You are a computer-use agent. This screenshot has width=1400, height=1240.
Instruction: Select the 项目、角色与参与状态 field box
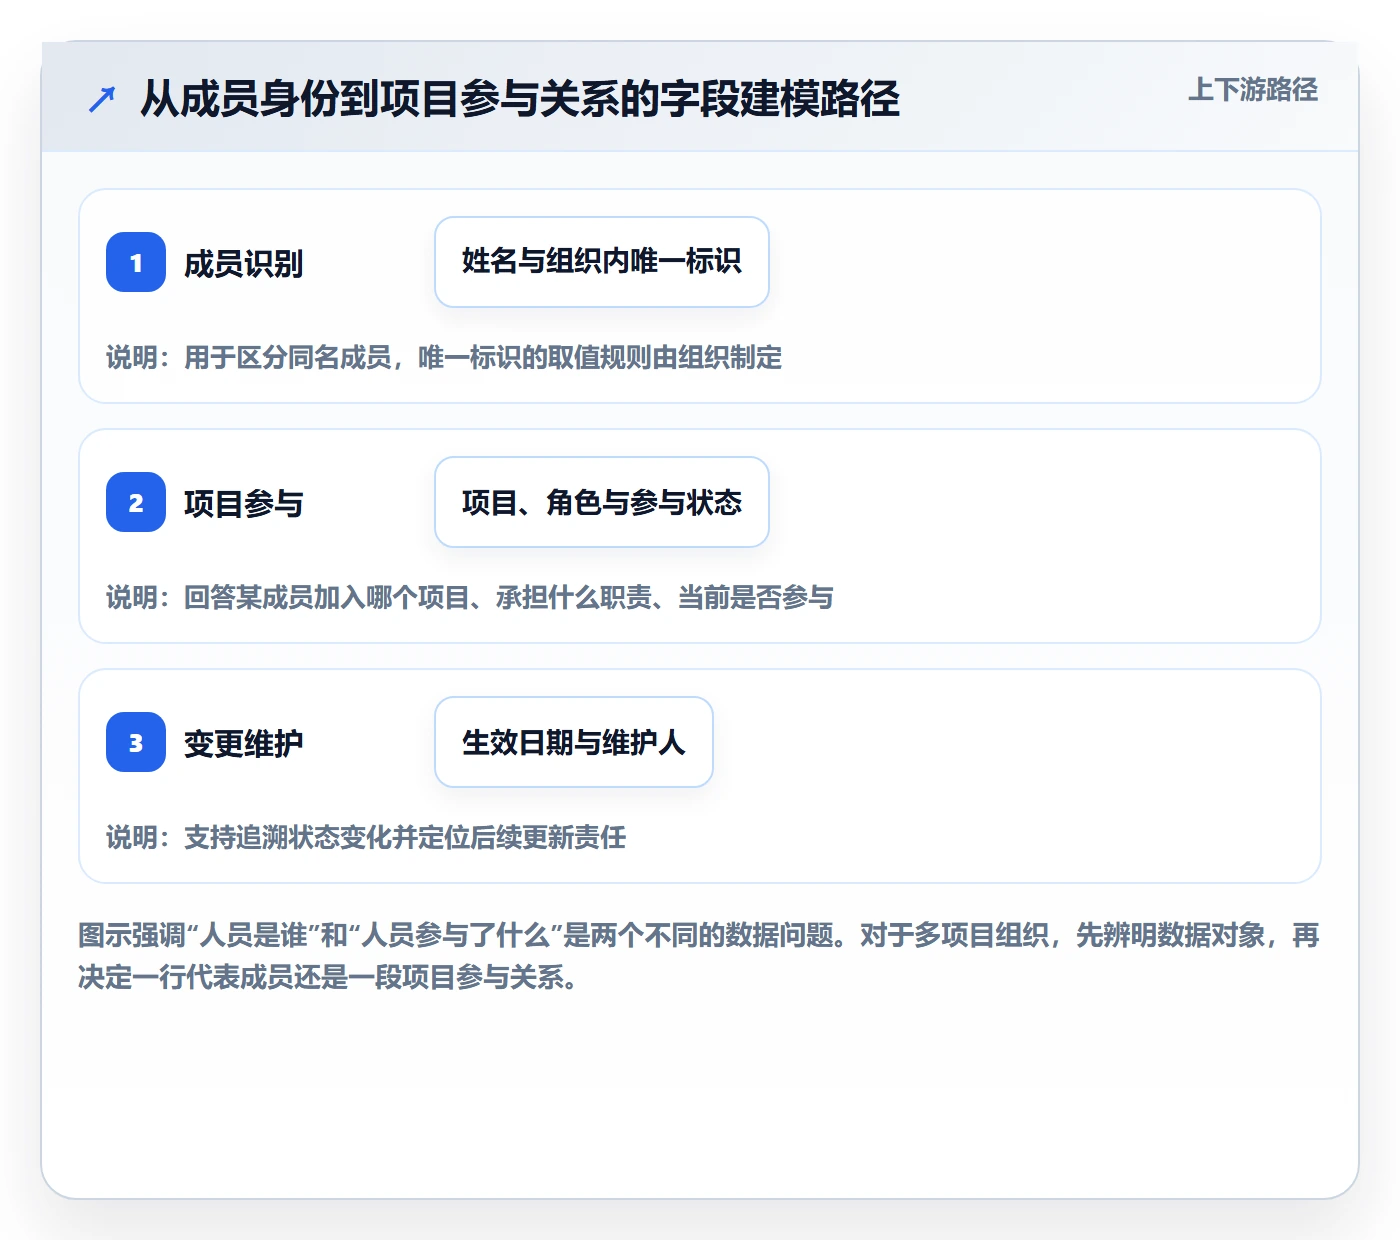(602, 502)
